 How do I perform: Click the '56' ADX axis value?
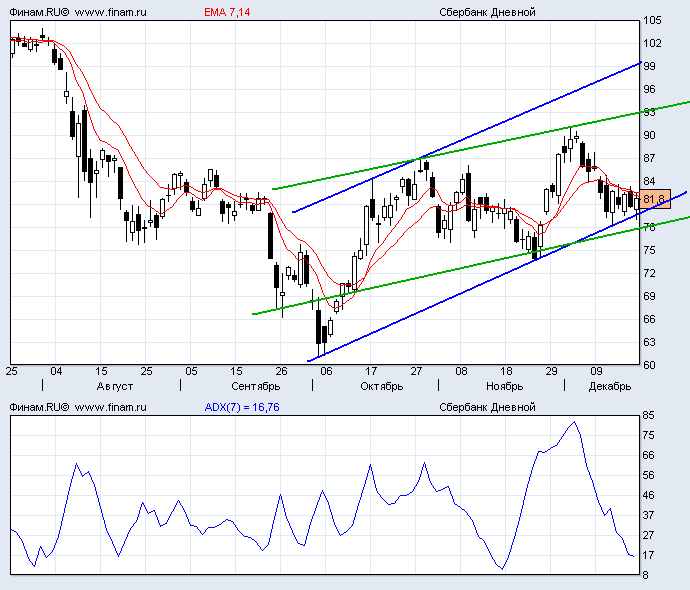[x=649, y=475]
